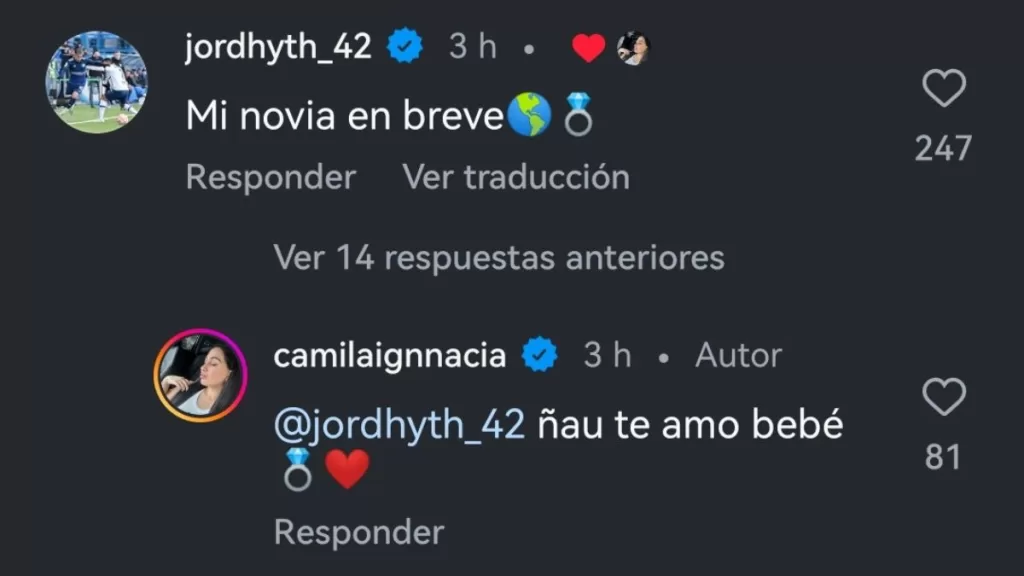The image size is (1024, 576).
Task: Follow the @jordhyth_42 mention link
Action: click(399, 425)
